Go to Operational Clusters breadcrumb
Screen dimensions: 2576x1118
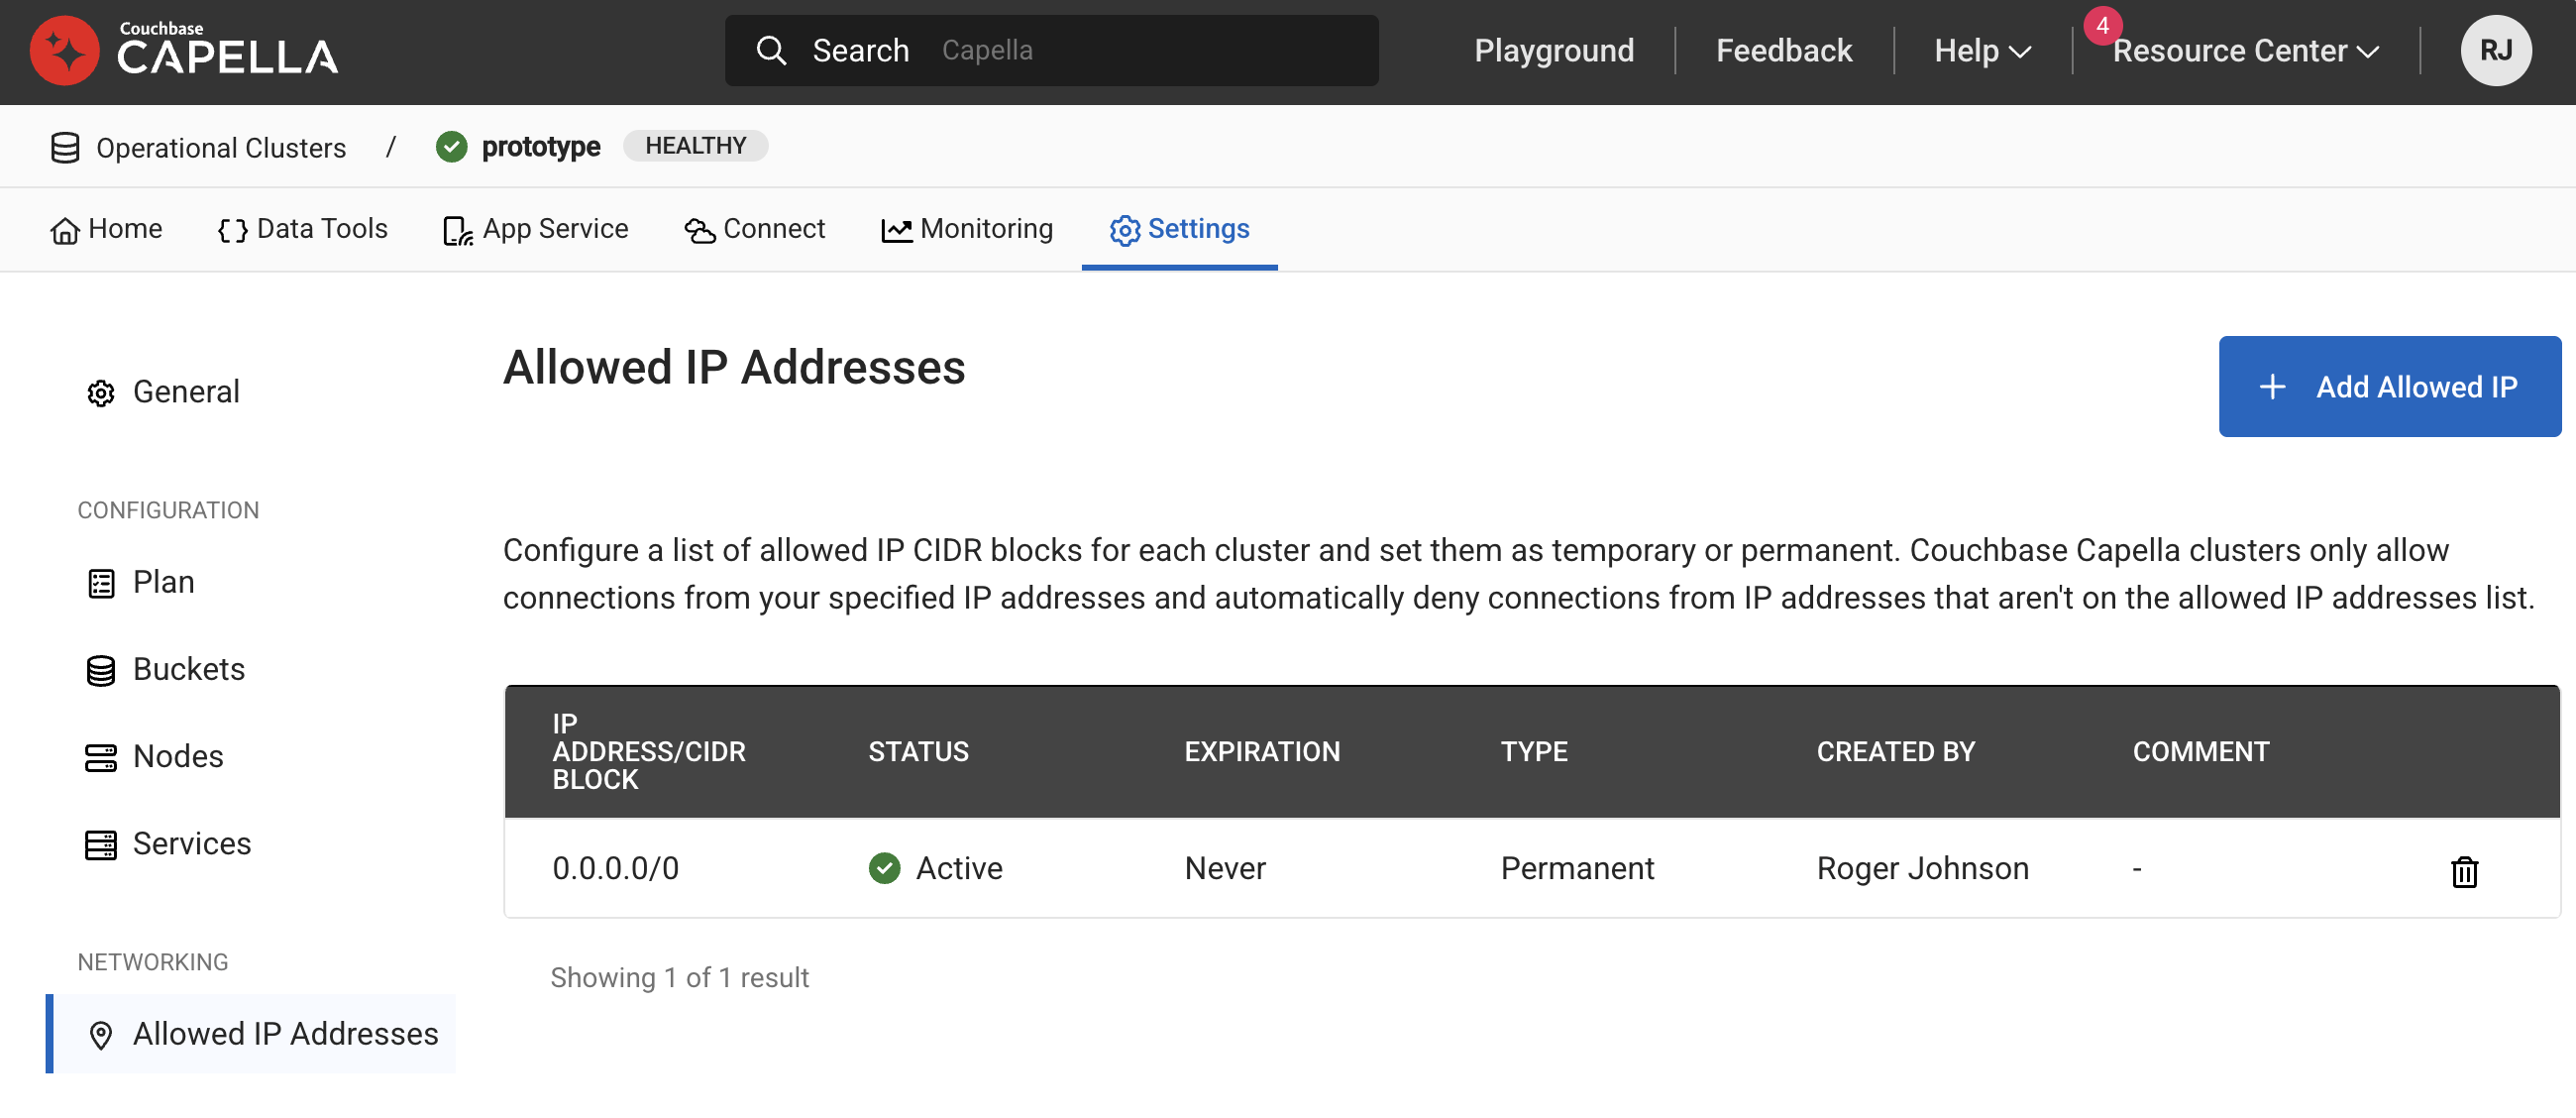pyautogui.click(x=220, y=148)
